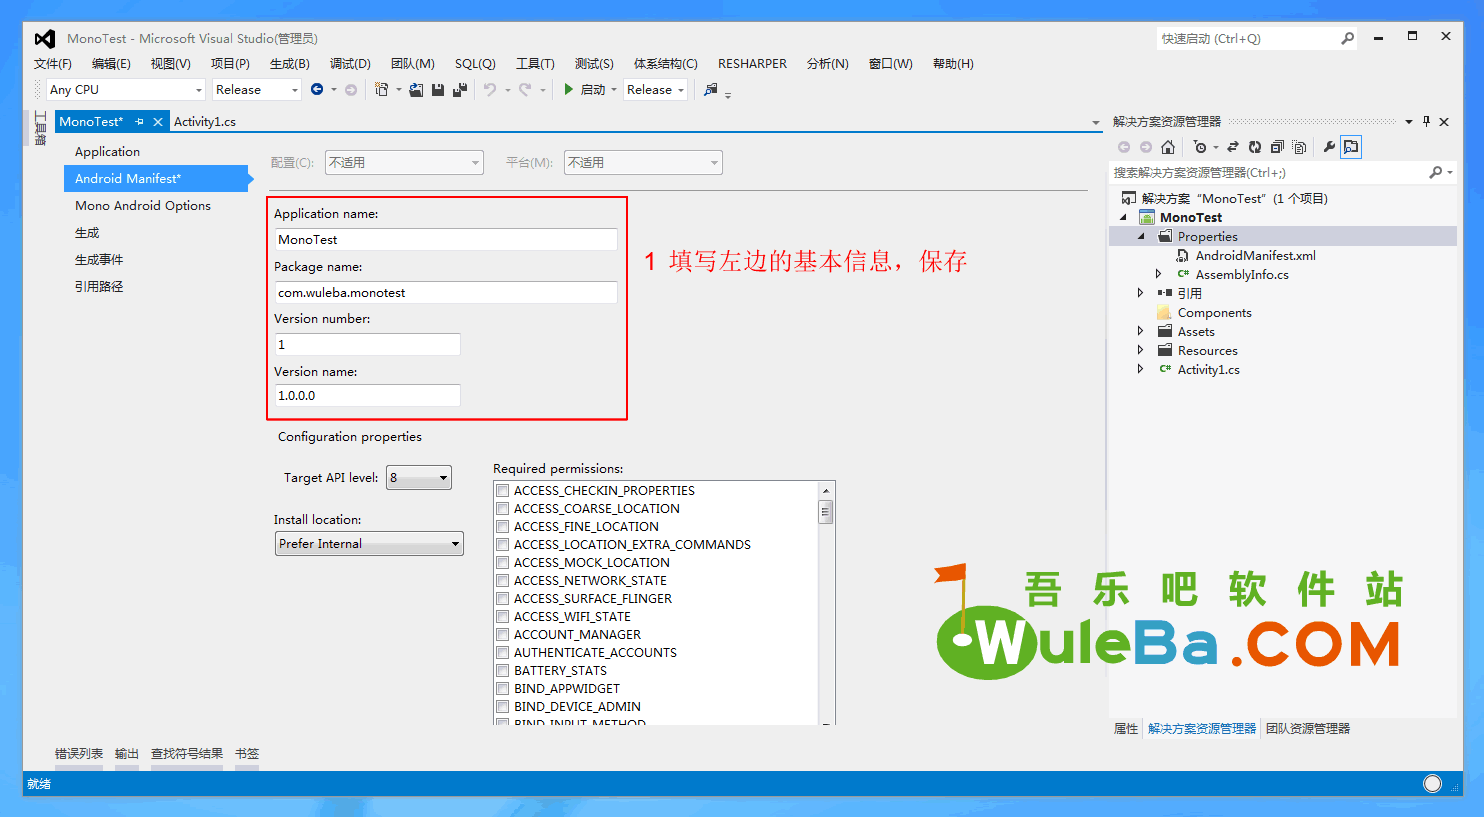Image resolution: width=1484 pixels, height=817 pixels.
Task: Enable the ACCESS_NETWORK_STATE permission checkbox
Action: click(503, 581)
